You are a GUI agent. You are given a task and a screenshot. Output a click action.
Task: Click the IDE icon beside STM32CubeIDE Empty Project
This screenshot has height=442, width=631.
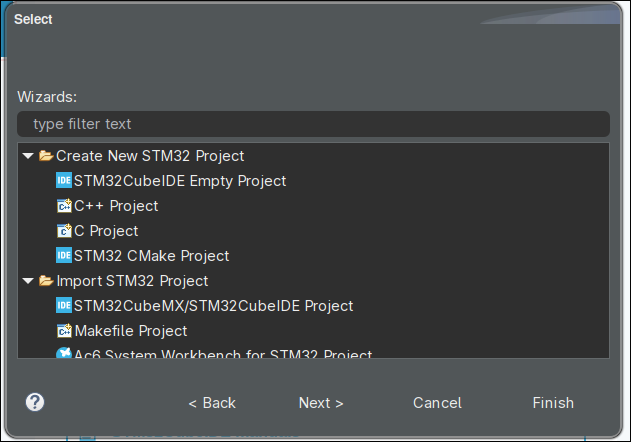click(x=64, y=181)
